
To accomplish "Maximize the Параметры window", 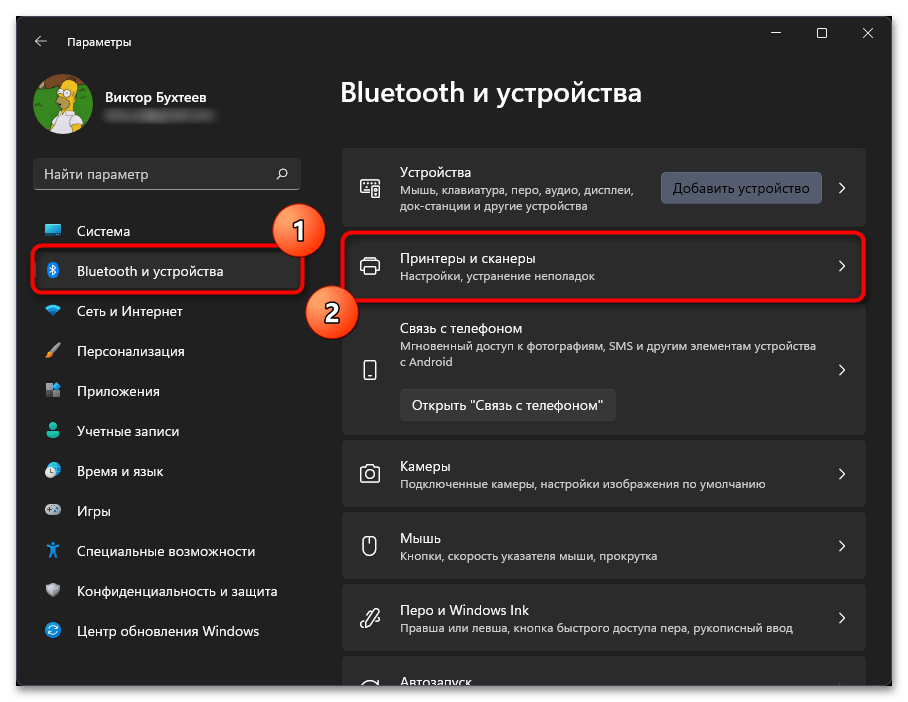I will point(822,33).
